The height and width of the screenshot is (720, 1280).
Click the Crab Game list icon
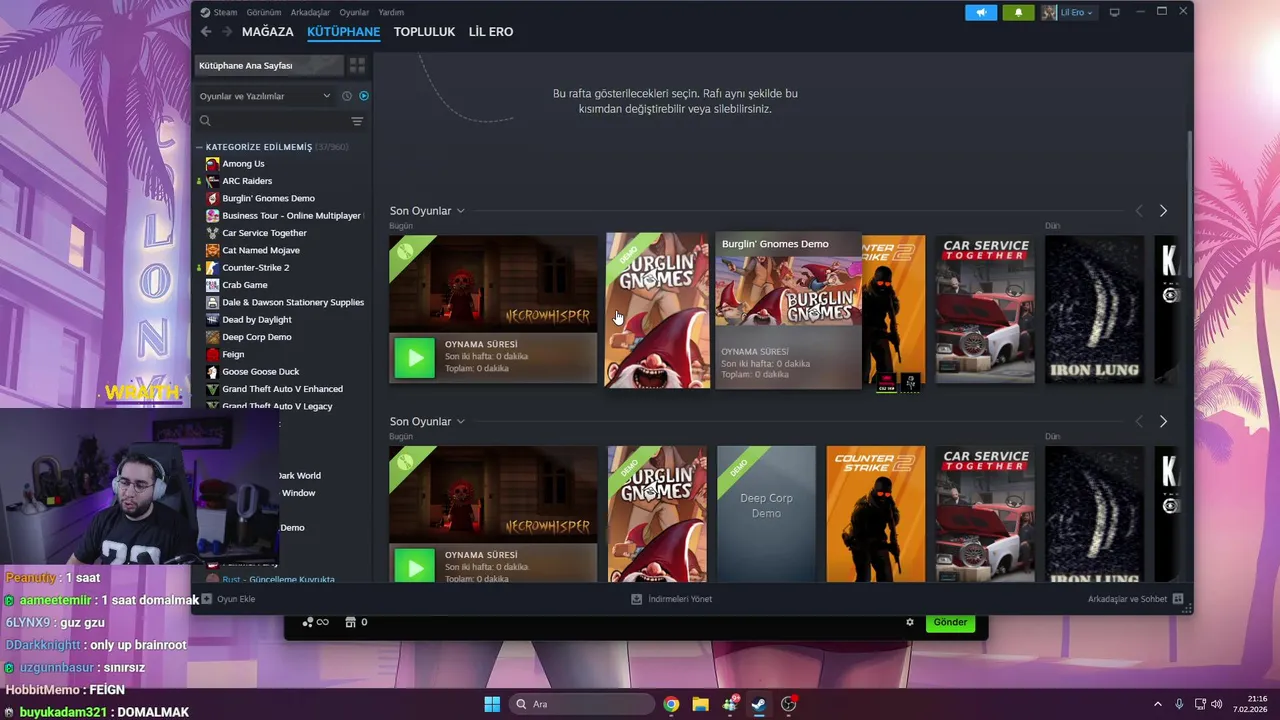point(212,285)
